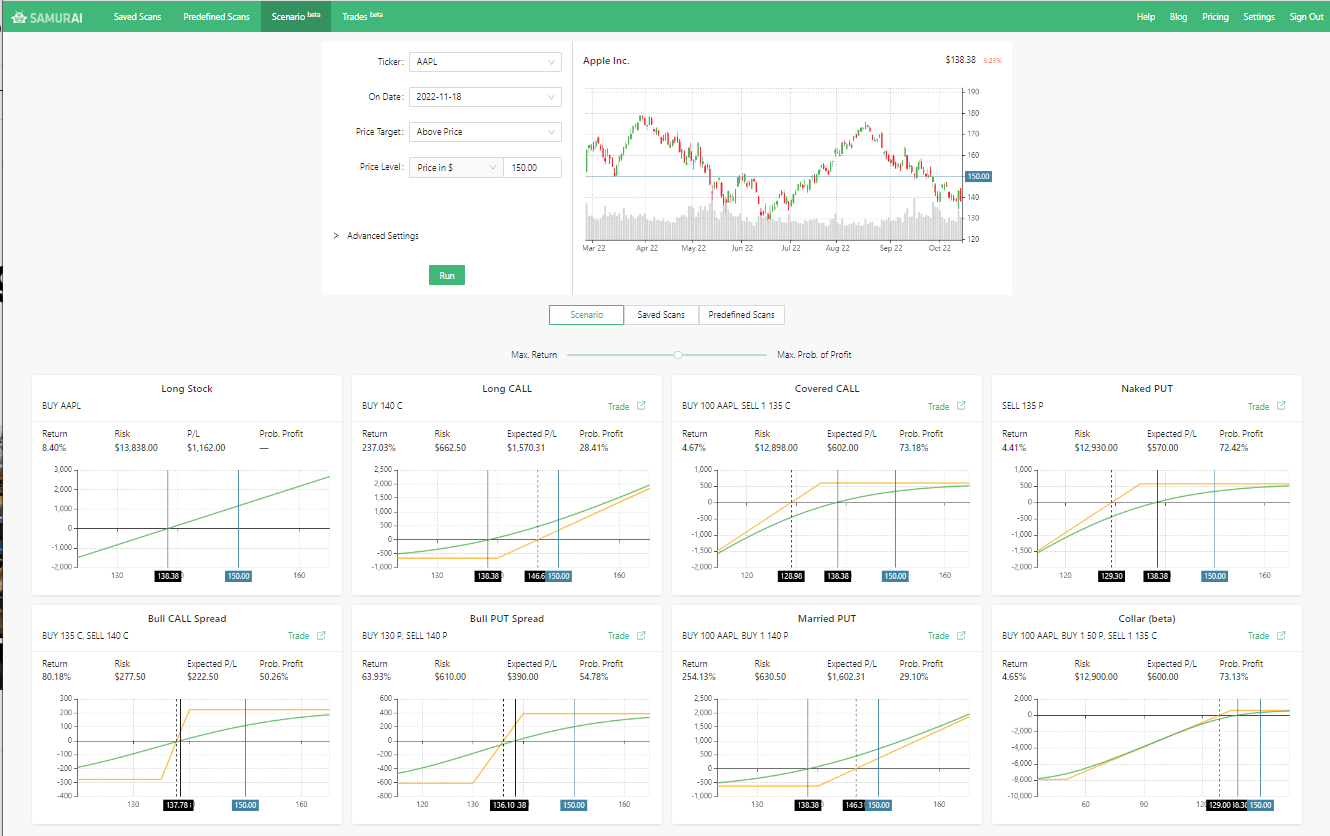Open Trades beta tab in navbar
The width and height of the screenshot is (1330, 836).
[361, 17]
